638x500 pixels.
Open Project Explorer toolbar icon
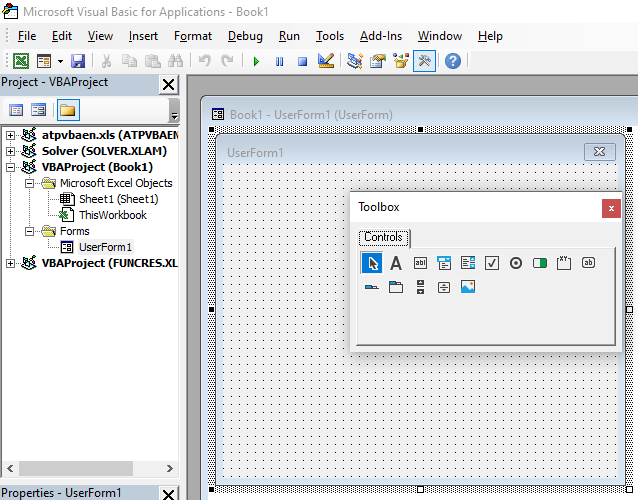click(355, 61)
